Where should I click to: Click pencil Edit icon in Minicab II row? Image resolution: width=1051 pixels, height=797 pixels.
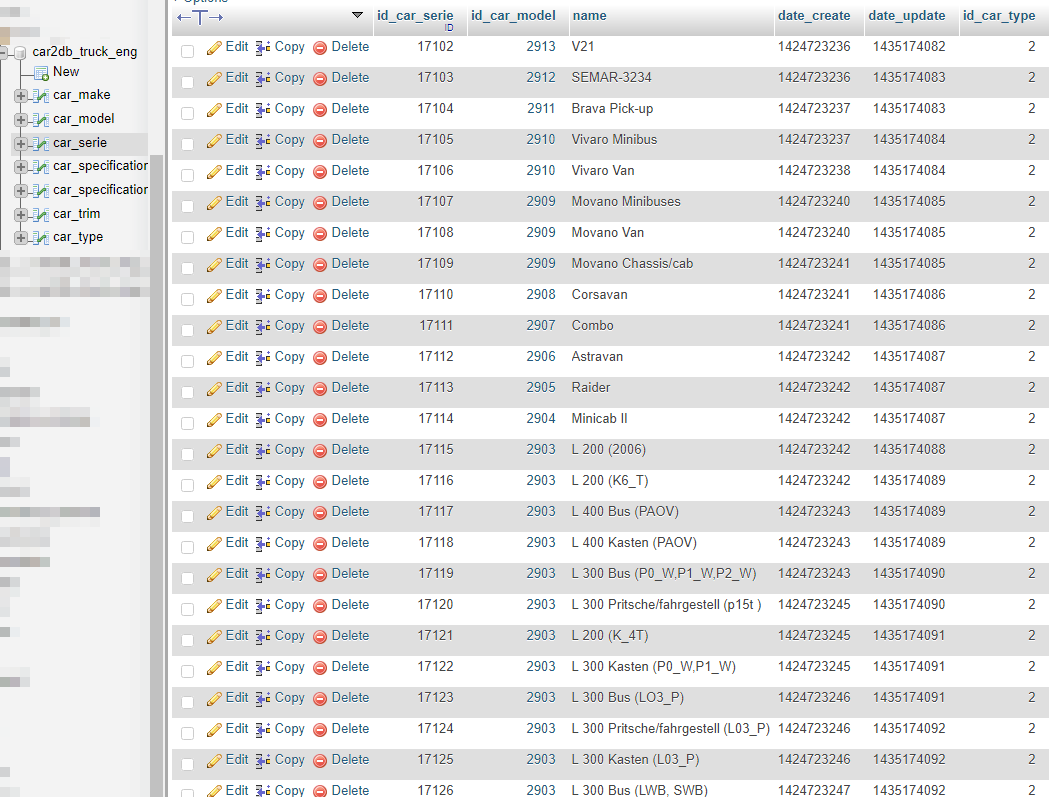point(214,420)
